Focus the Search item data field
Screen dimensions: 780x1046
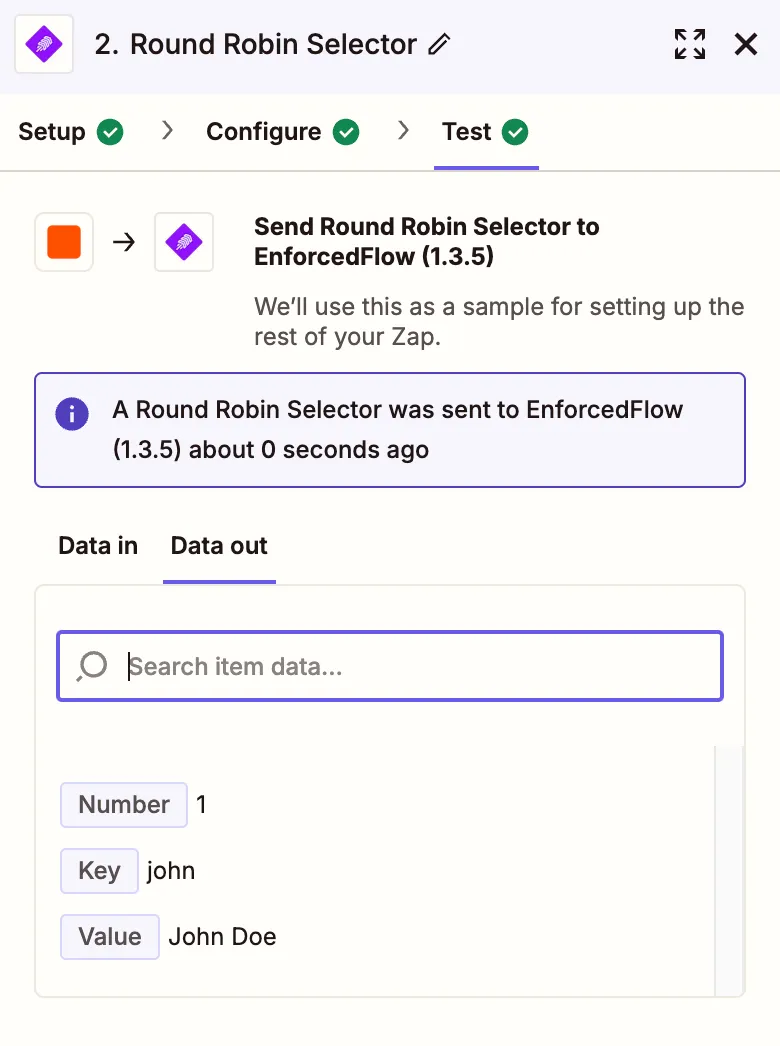point(420,666)
